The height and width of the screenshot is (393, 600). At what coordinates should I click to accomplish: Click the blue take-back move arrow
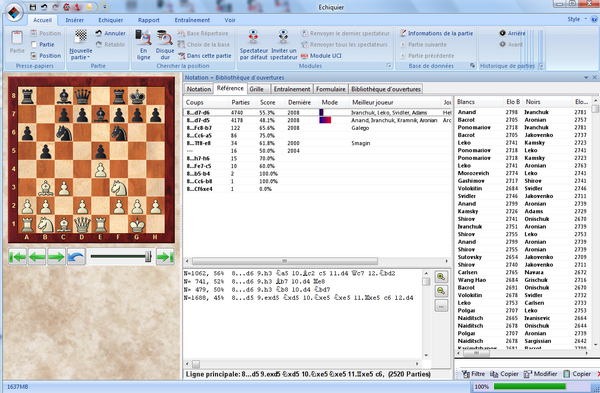pyautogui.click(x=76, y=257)
